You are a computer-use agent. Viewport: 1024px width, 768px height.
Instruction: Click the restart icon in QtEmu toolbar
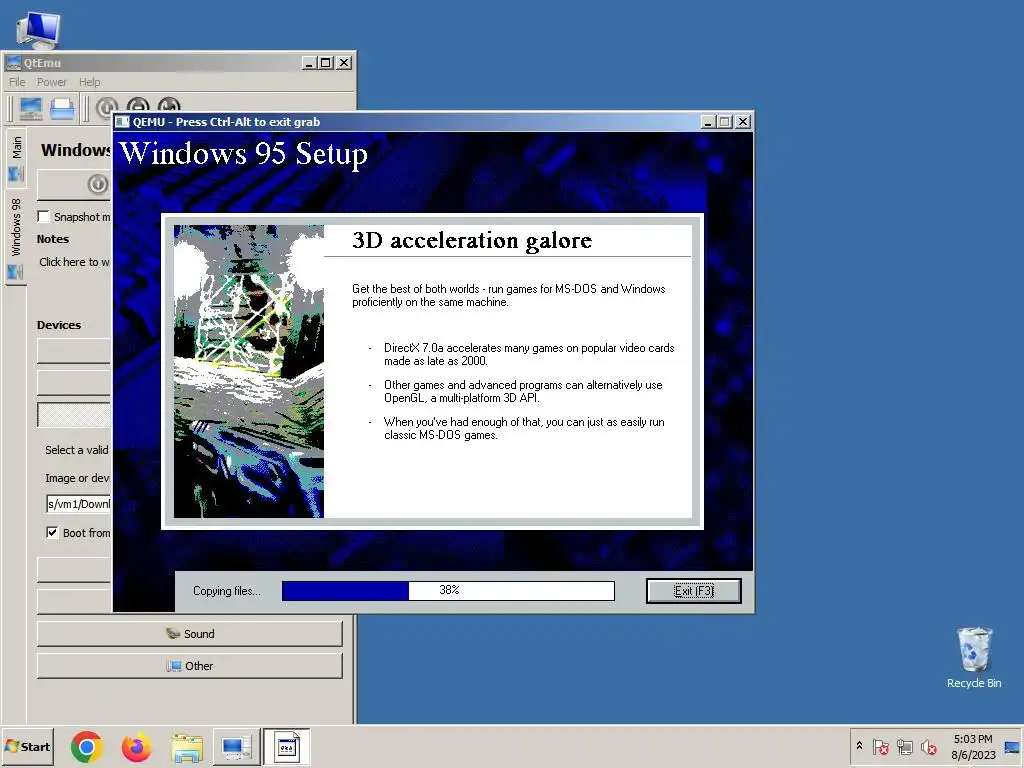168,104
